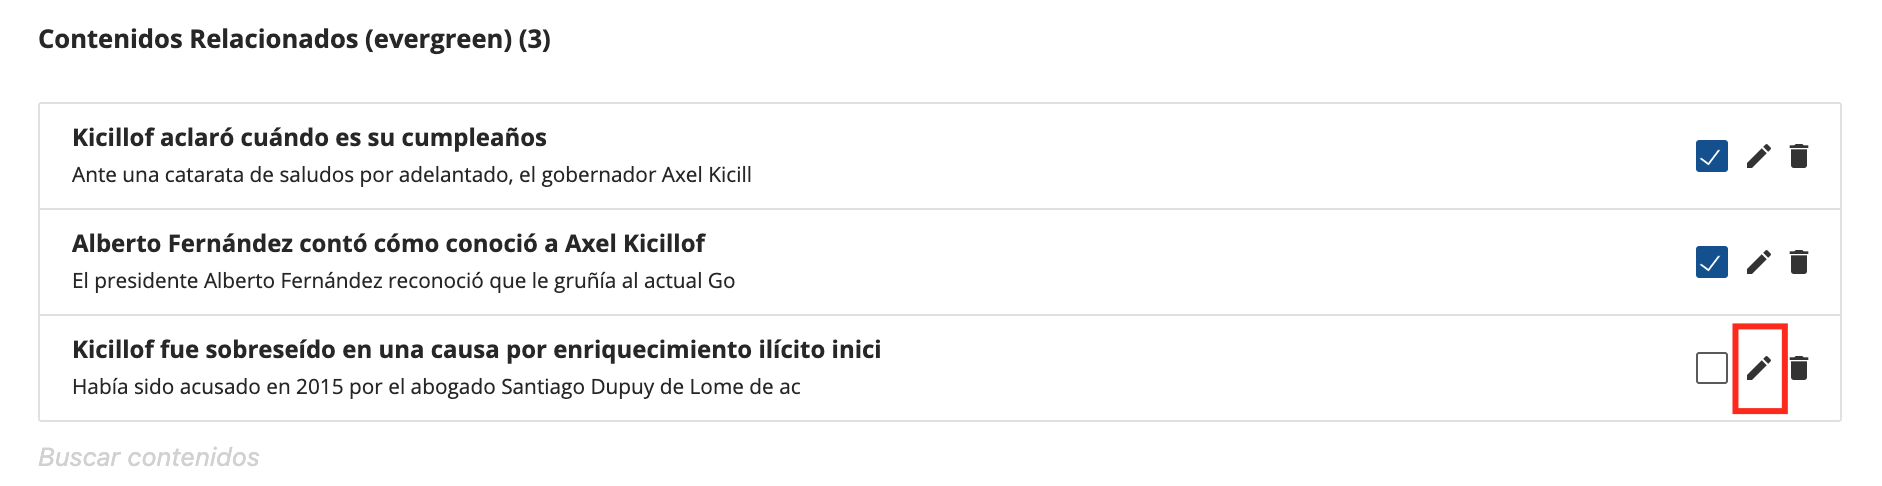Click the '(3)' item count in heading

[534, 39]
